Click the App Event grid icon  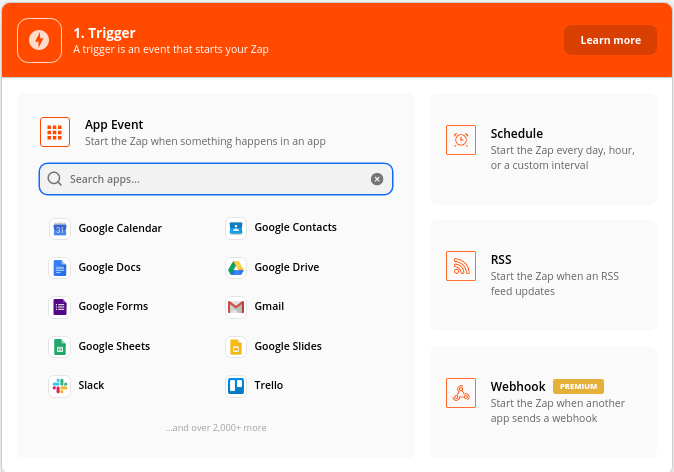pyautogui.click(x=55, y=132)
